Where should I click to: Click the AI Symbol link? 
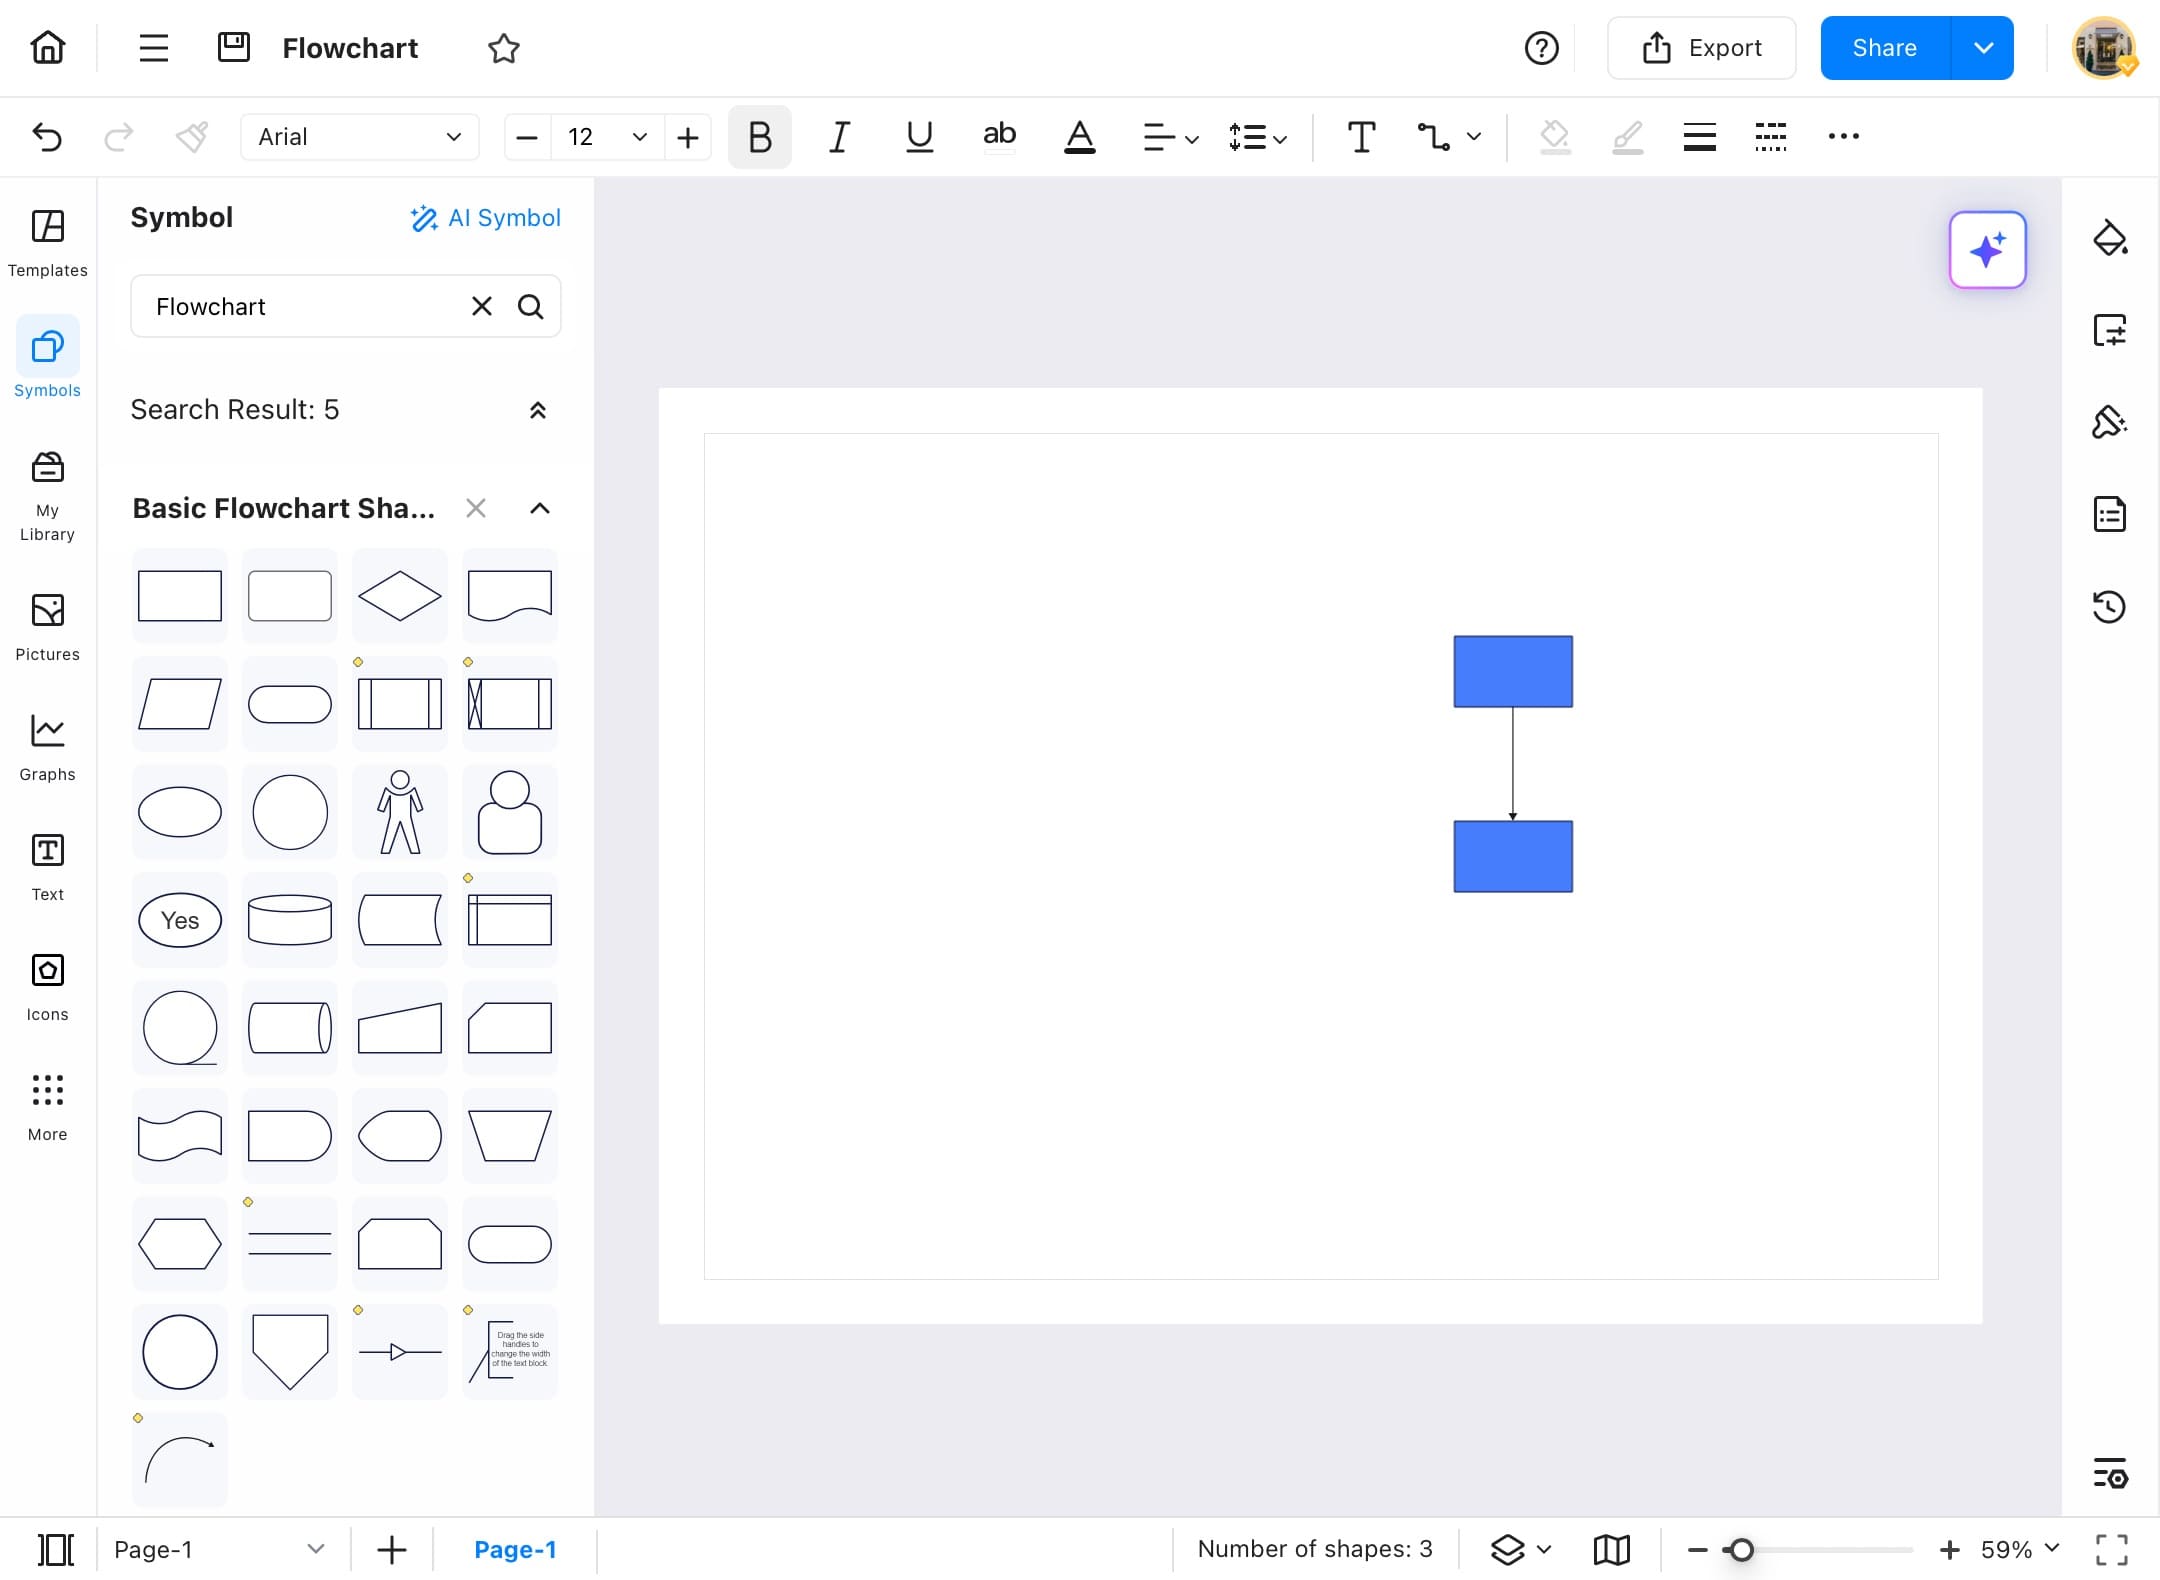tap(486, 218)
